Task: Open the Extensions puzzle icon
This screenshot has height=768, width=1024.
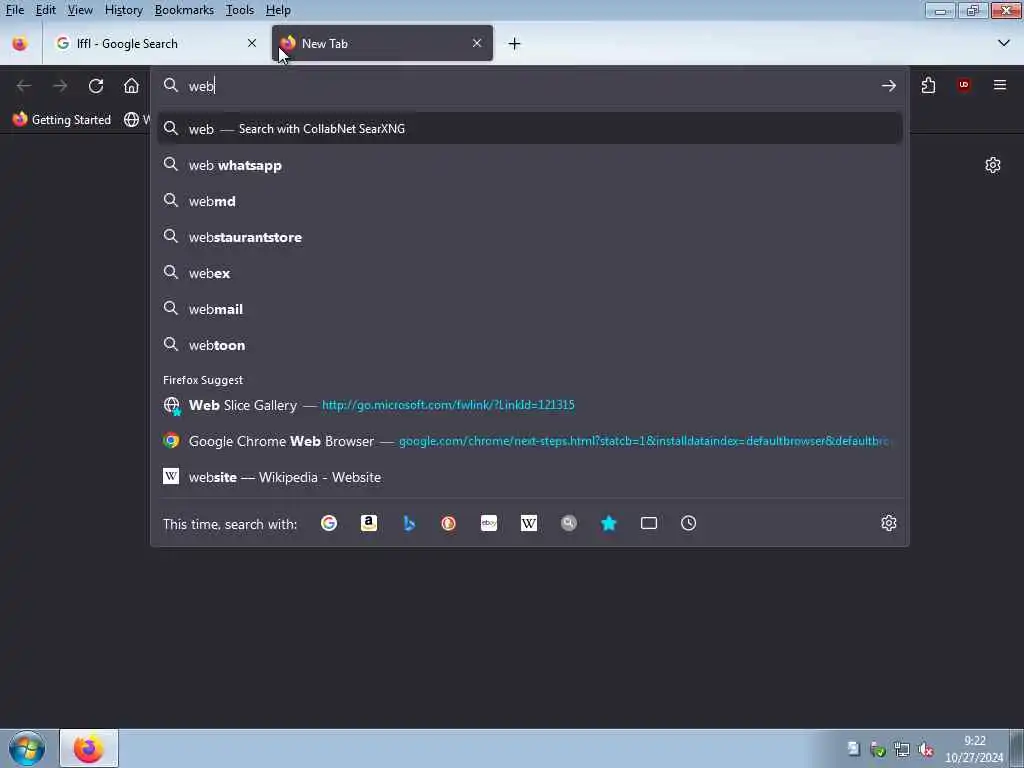Action: (x=928, y=86)
